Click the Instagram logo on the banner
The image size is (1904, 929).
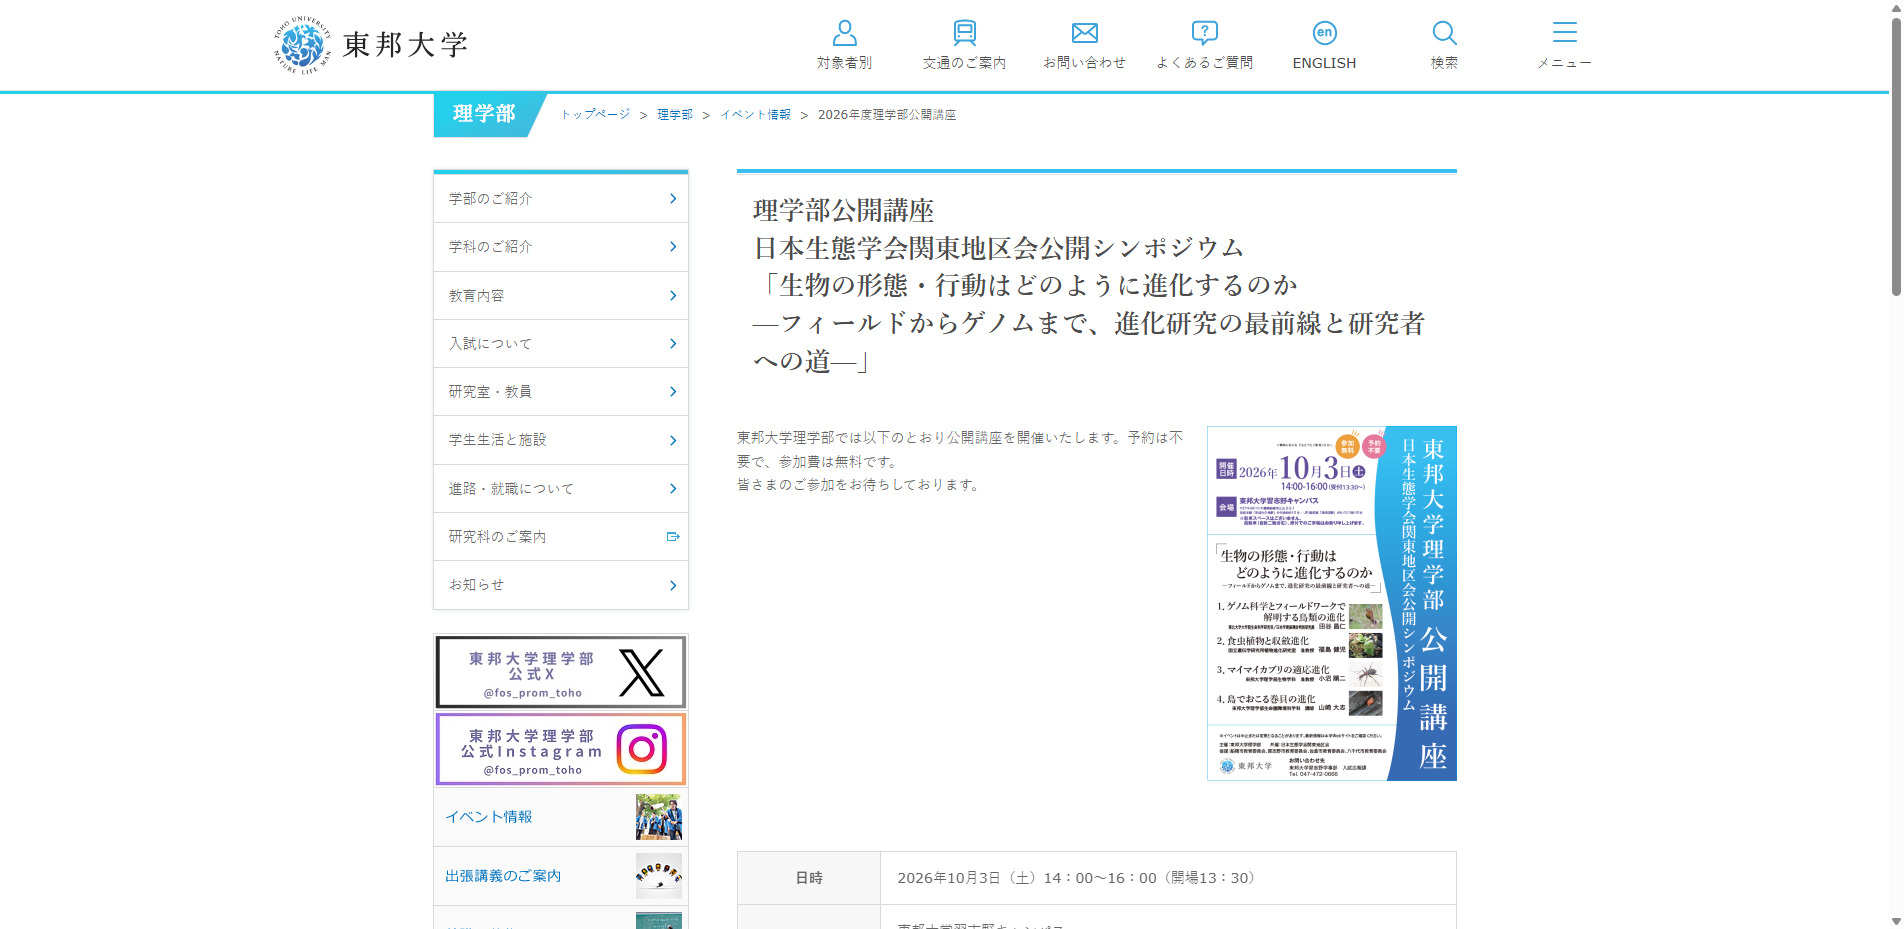point(642,749)
